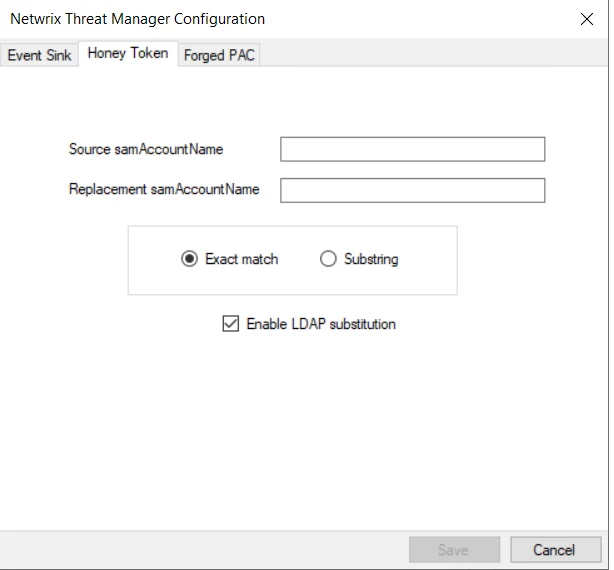Click the Cancel button
Screen dimensions: 614x570
click(x=555, y=550)
